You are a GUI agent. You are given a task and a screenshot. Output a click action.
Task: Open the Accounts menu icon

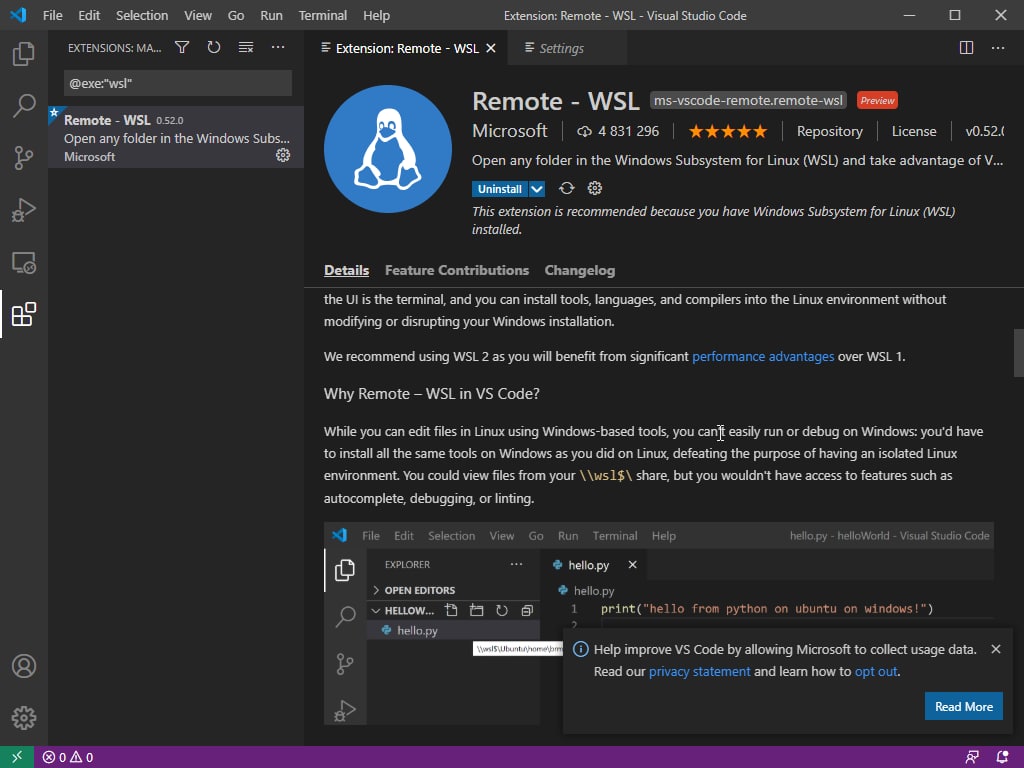[x=24, y=666]
